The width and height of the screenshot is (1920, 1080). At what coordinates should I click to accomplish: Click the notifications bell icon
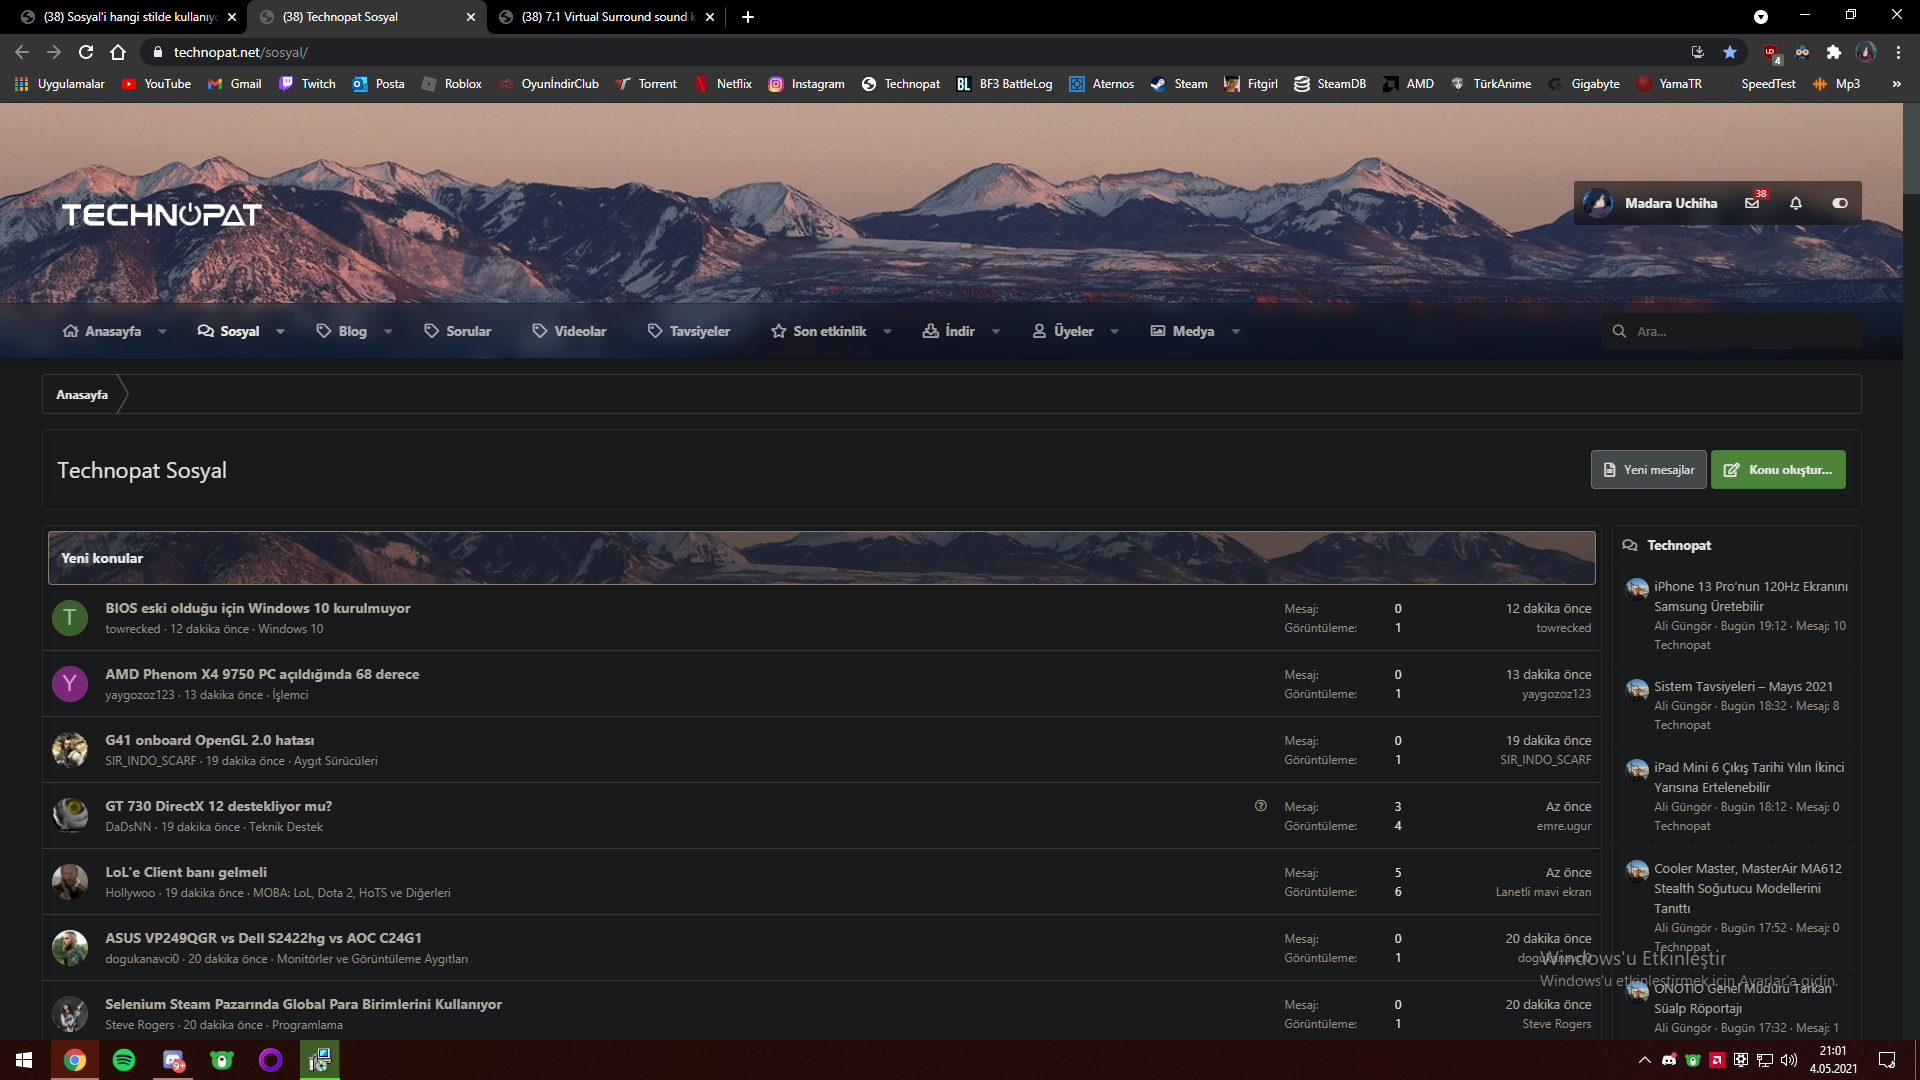tap(1796, 203)
